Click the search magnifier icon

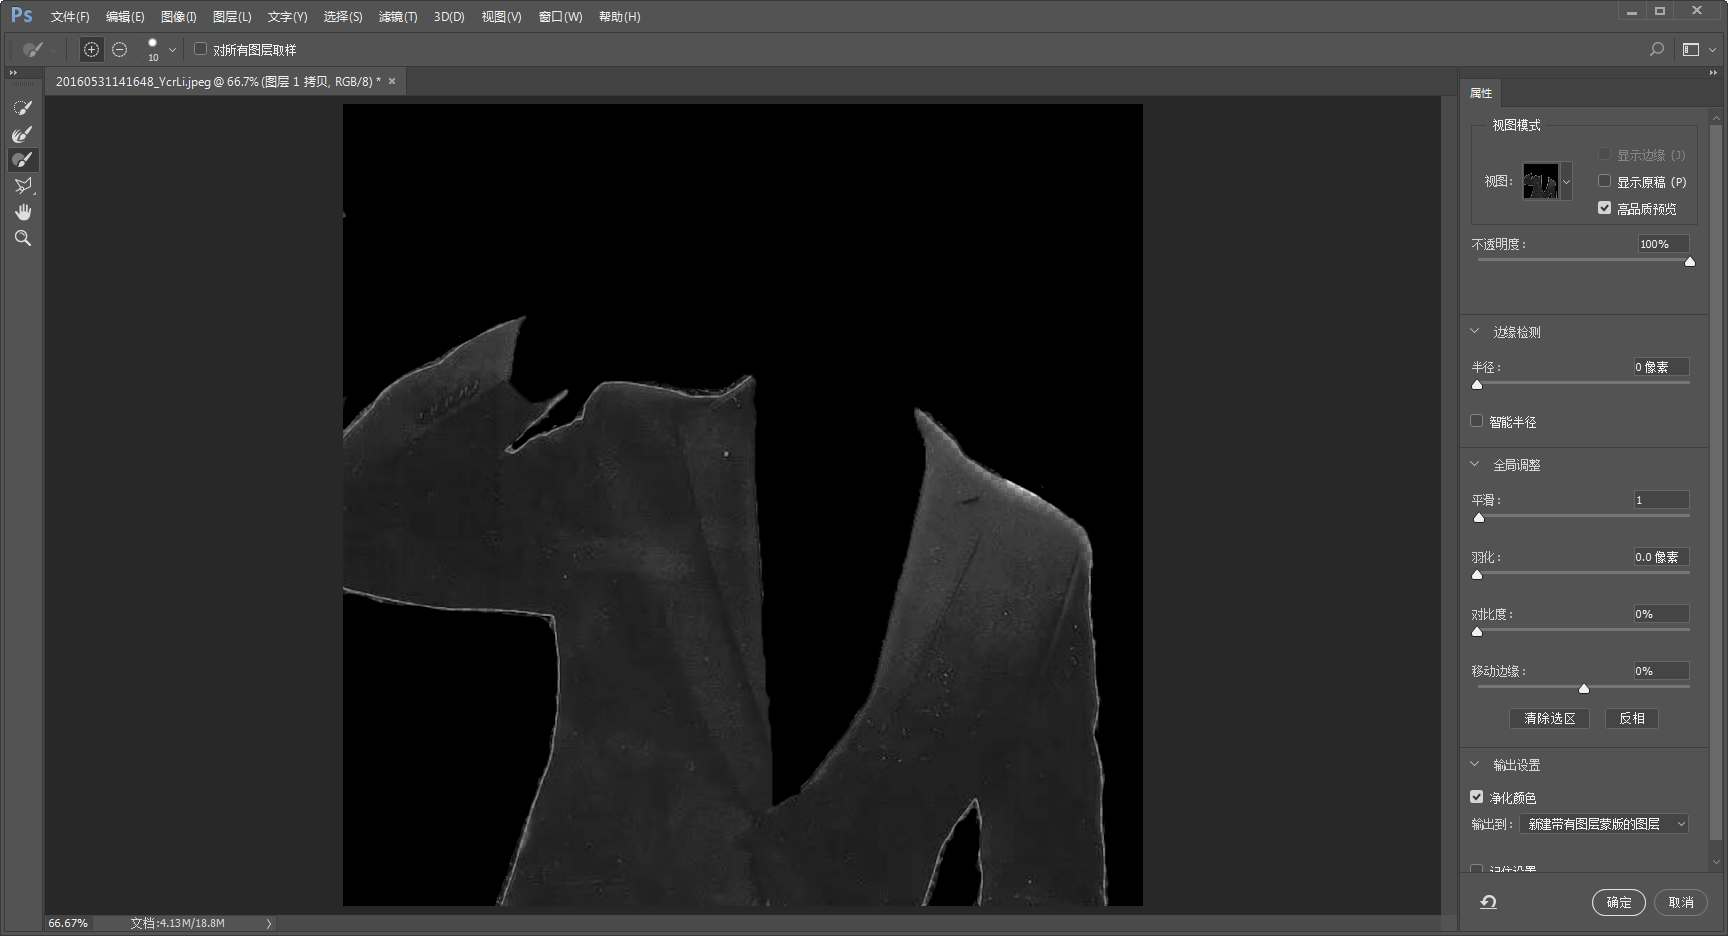click(1657, 49)
